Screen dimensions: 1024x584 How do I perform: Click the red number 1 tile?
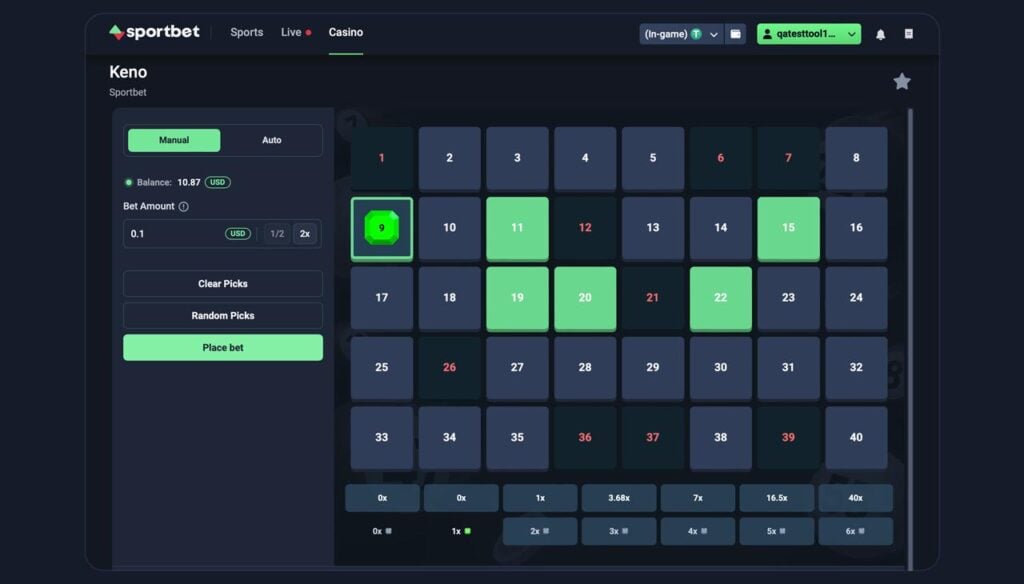point(381,159)
